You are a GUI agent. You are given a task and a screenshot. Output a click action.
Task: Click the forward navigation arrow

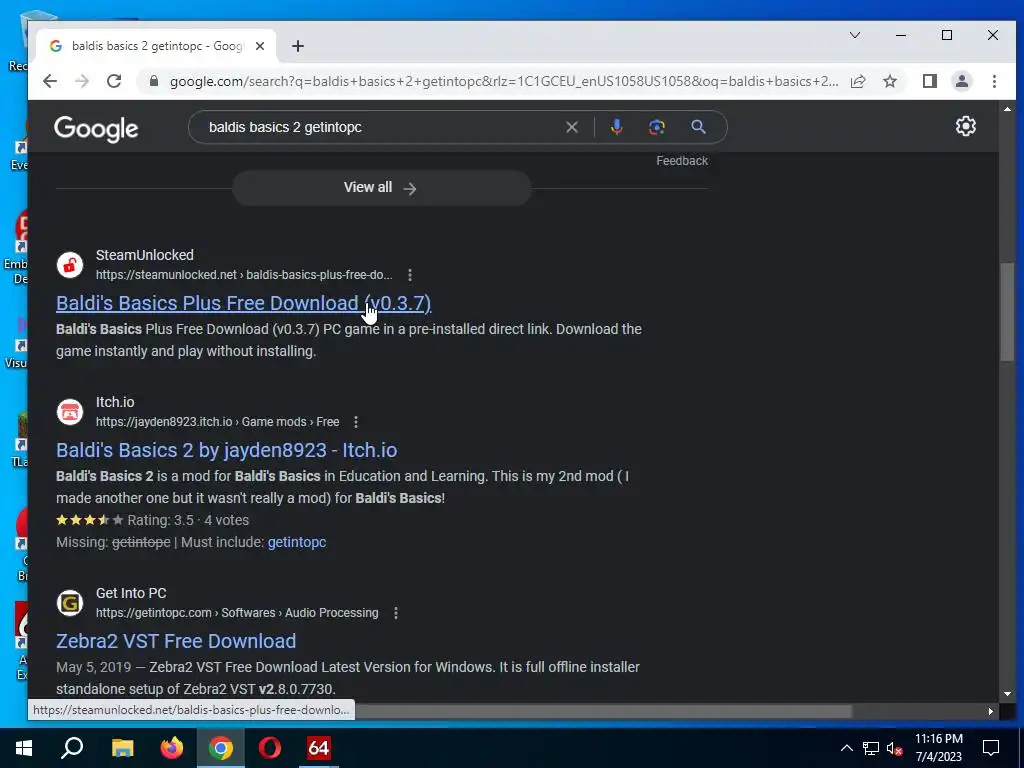tap(82, 81)
